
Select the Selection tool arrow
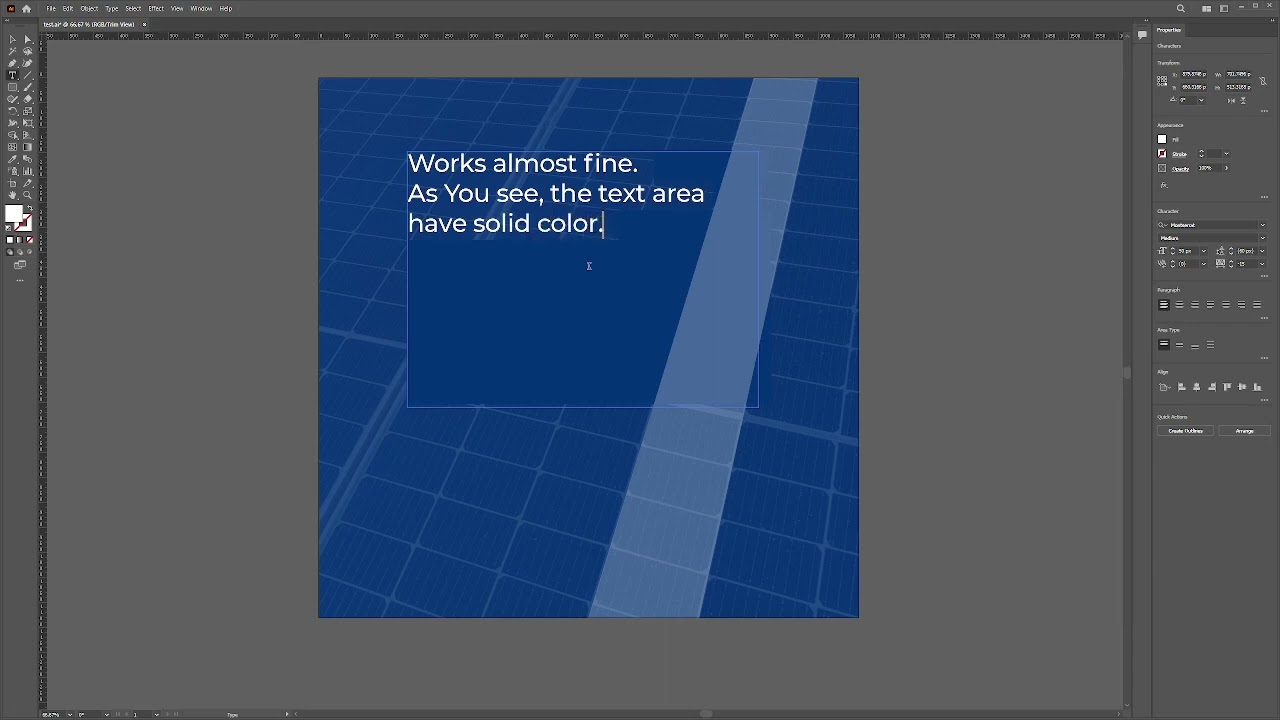pyautogui.click(x=13, y=40)
